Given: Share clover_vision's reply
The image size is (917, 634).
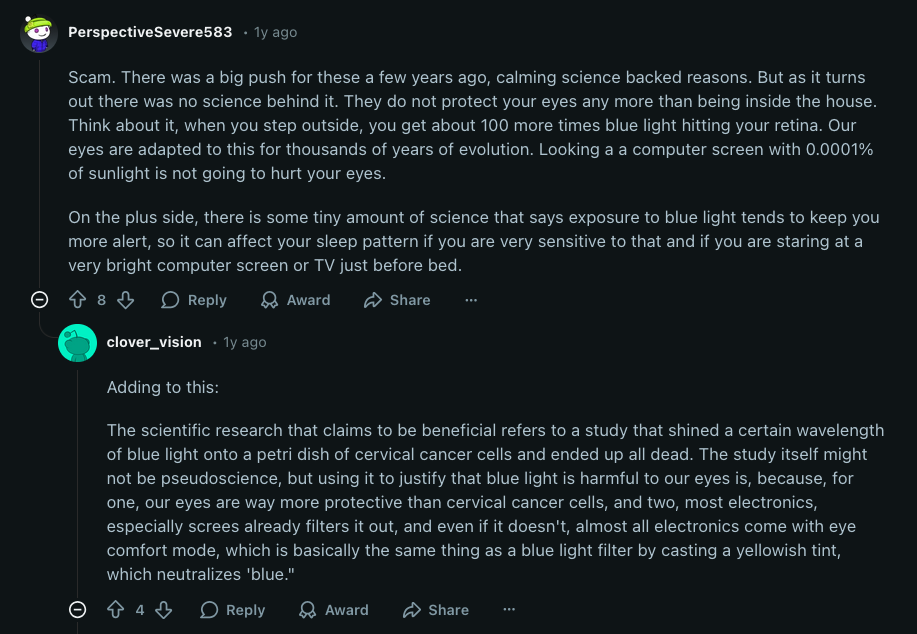Looking at the screenshot, I should point(435,610).
